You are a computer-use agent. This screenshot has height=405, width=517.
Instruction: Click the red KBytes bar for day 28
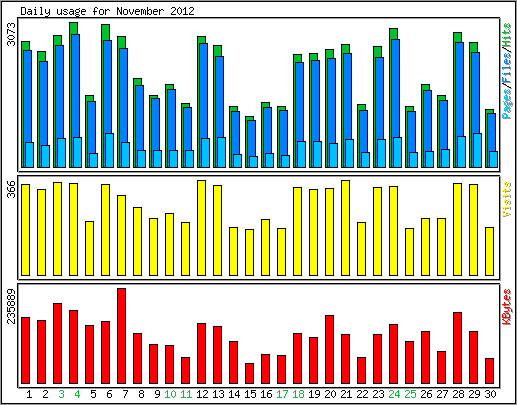[458, 348]
